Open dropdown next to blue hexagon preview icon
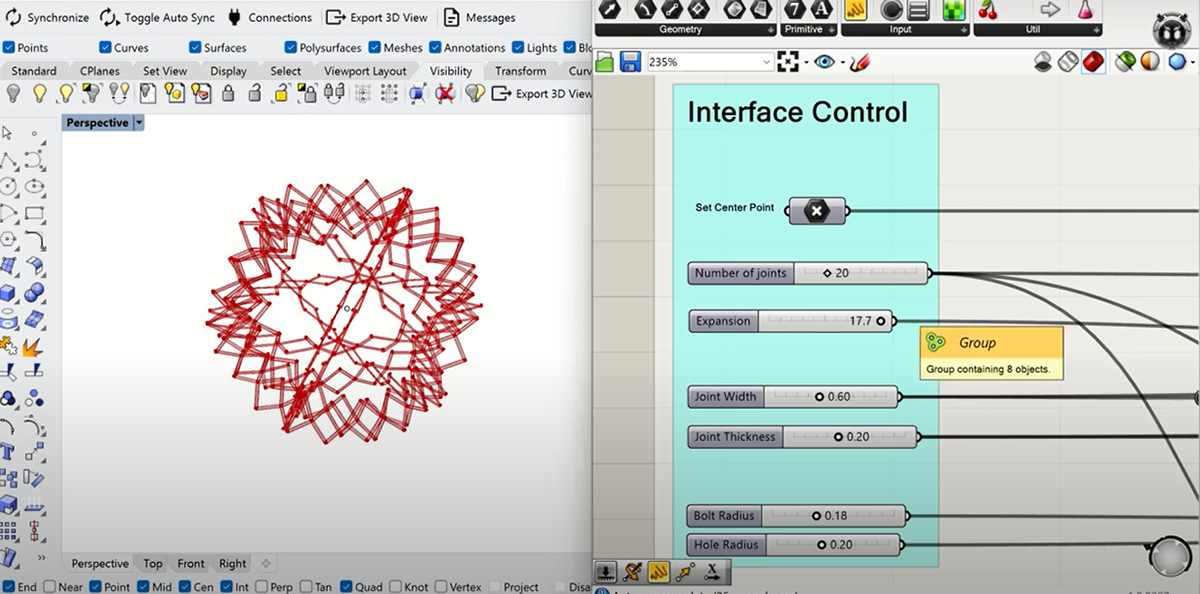This screenshot has height=594, width=1200. pos(1194,63)
